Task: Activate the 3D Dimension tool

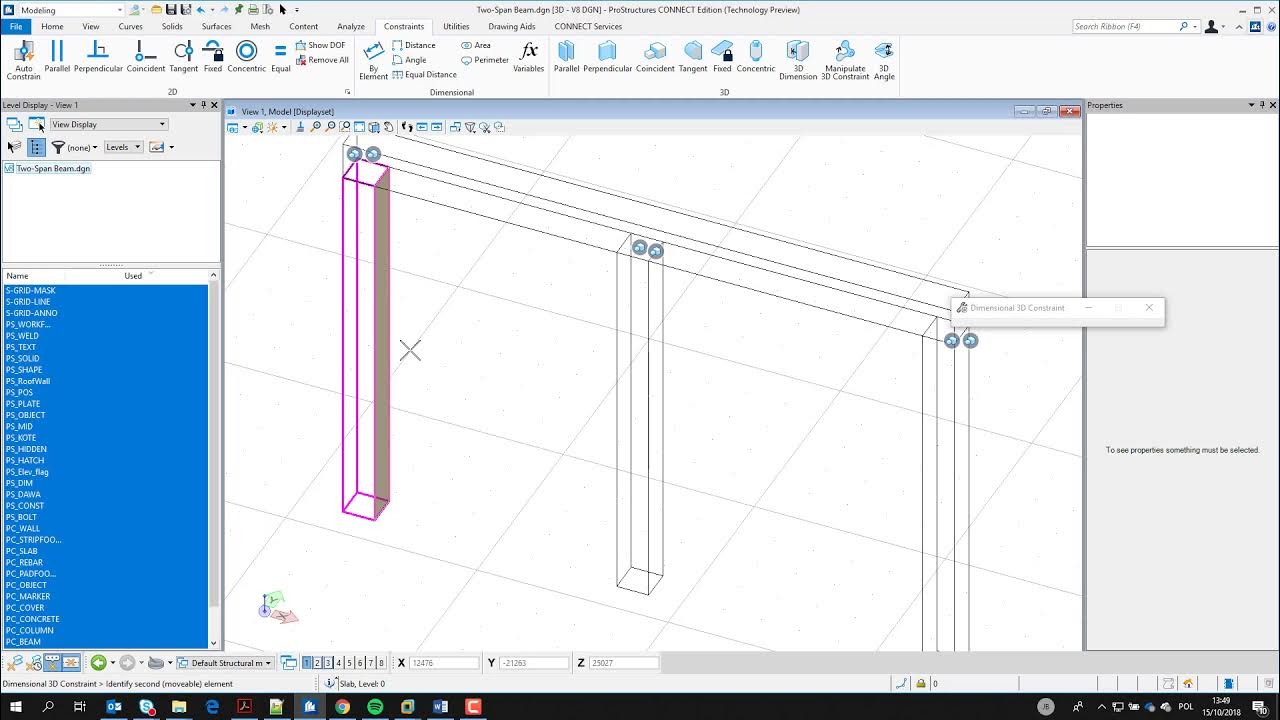Action: click(798, 61)
